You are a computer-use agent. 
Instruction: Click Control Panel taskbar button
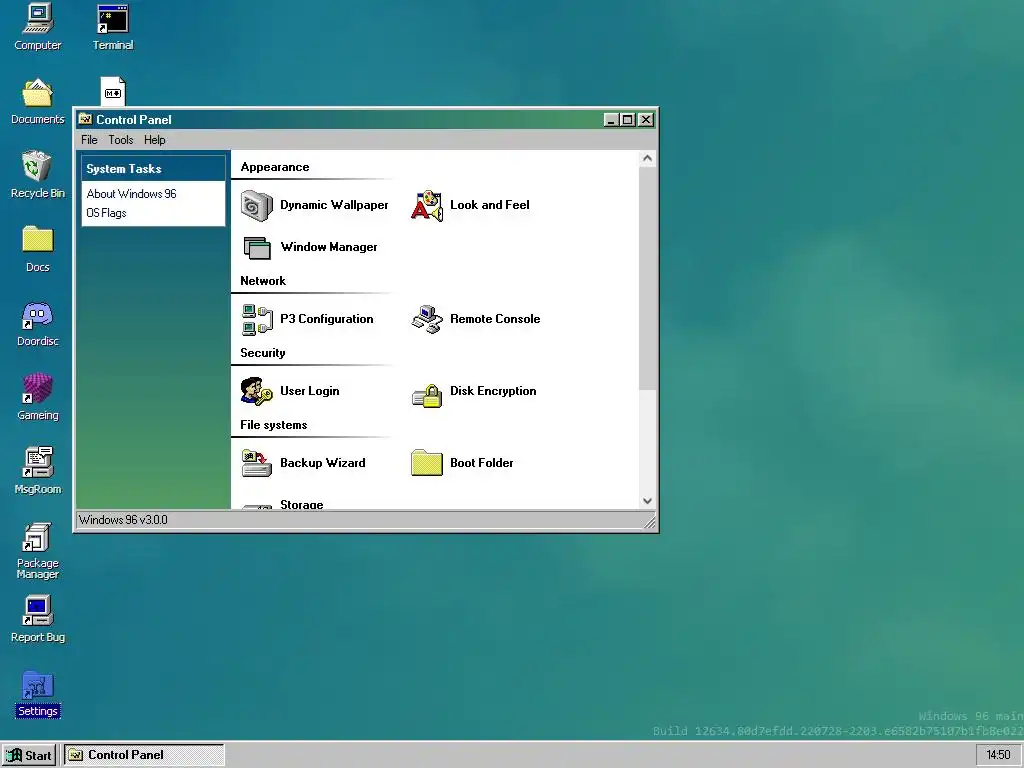[144, 755]
